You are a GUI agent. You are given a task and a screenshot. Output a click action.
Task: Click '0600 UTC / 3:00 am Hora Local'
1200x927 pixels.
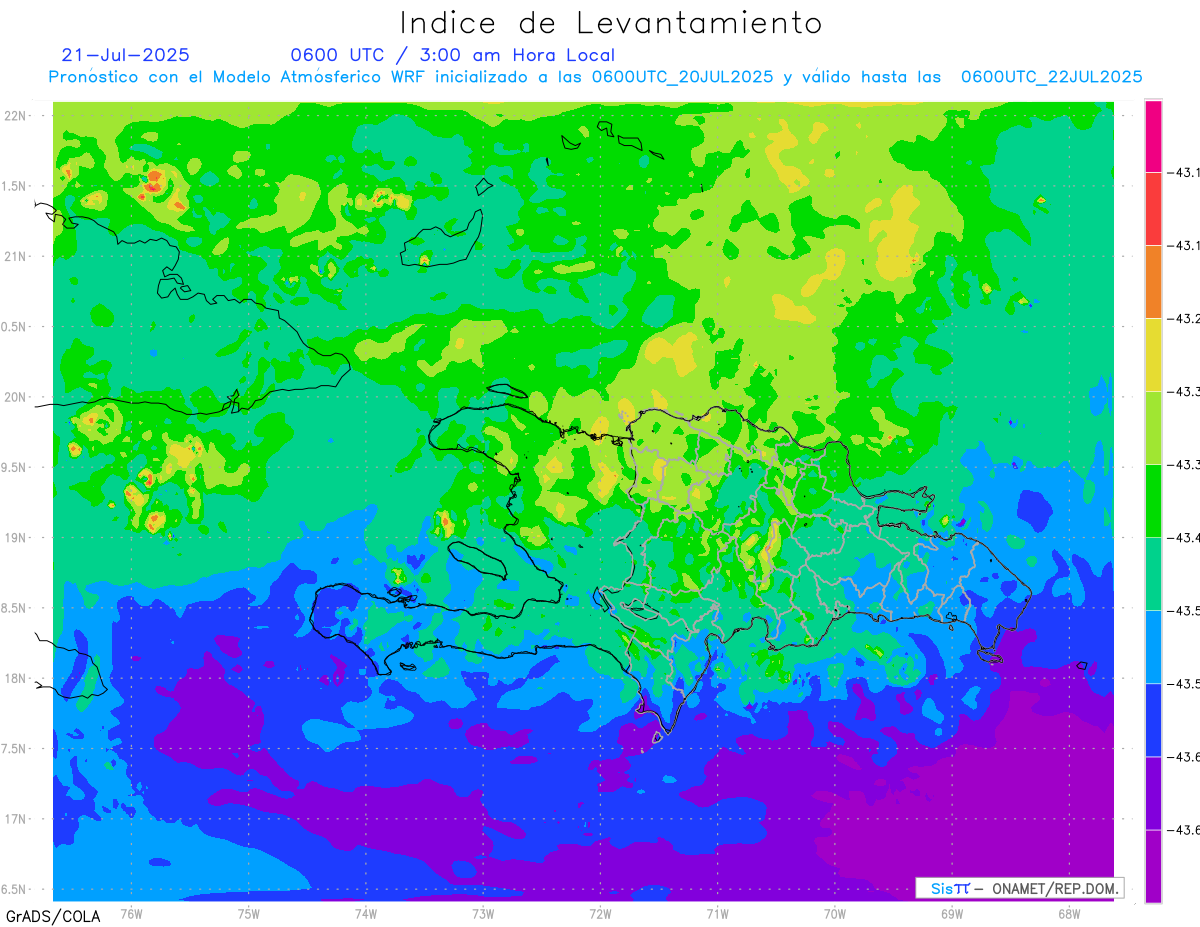point(453,55)
